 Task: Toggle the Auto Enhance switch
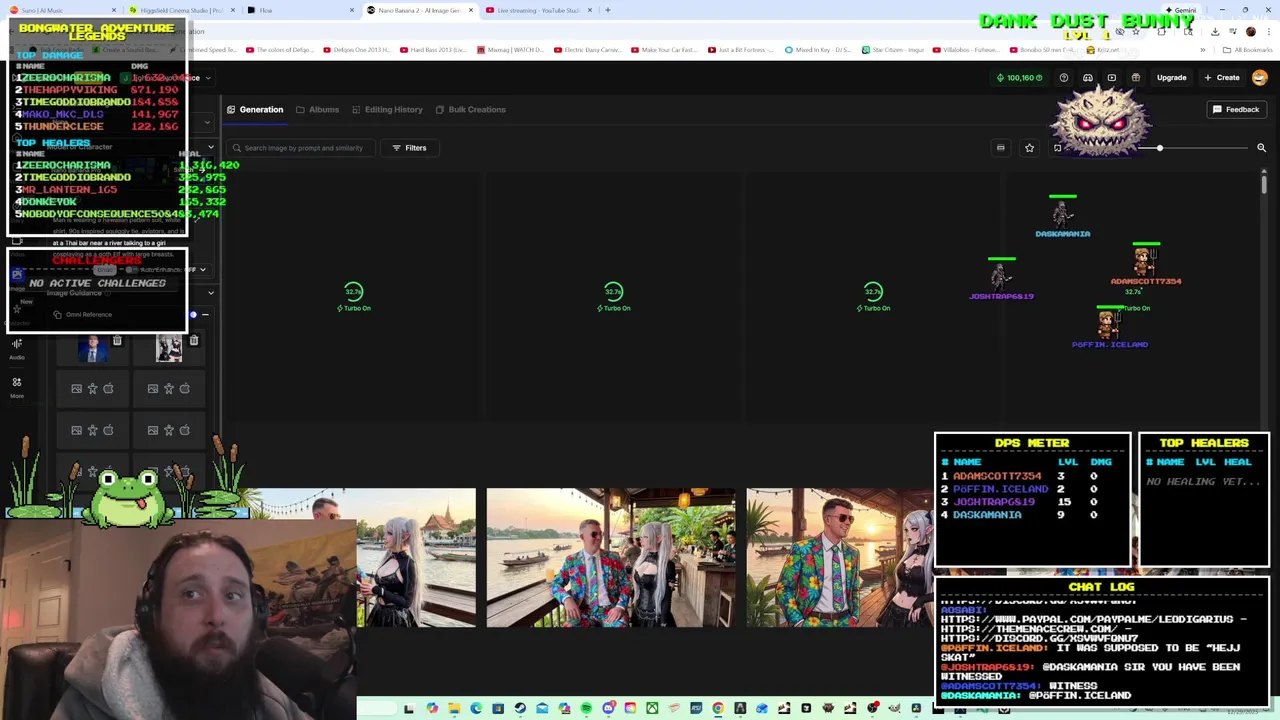pos(133,270)
